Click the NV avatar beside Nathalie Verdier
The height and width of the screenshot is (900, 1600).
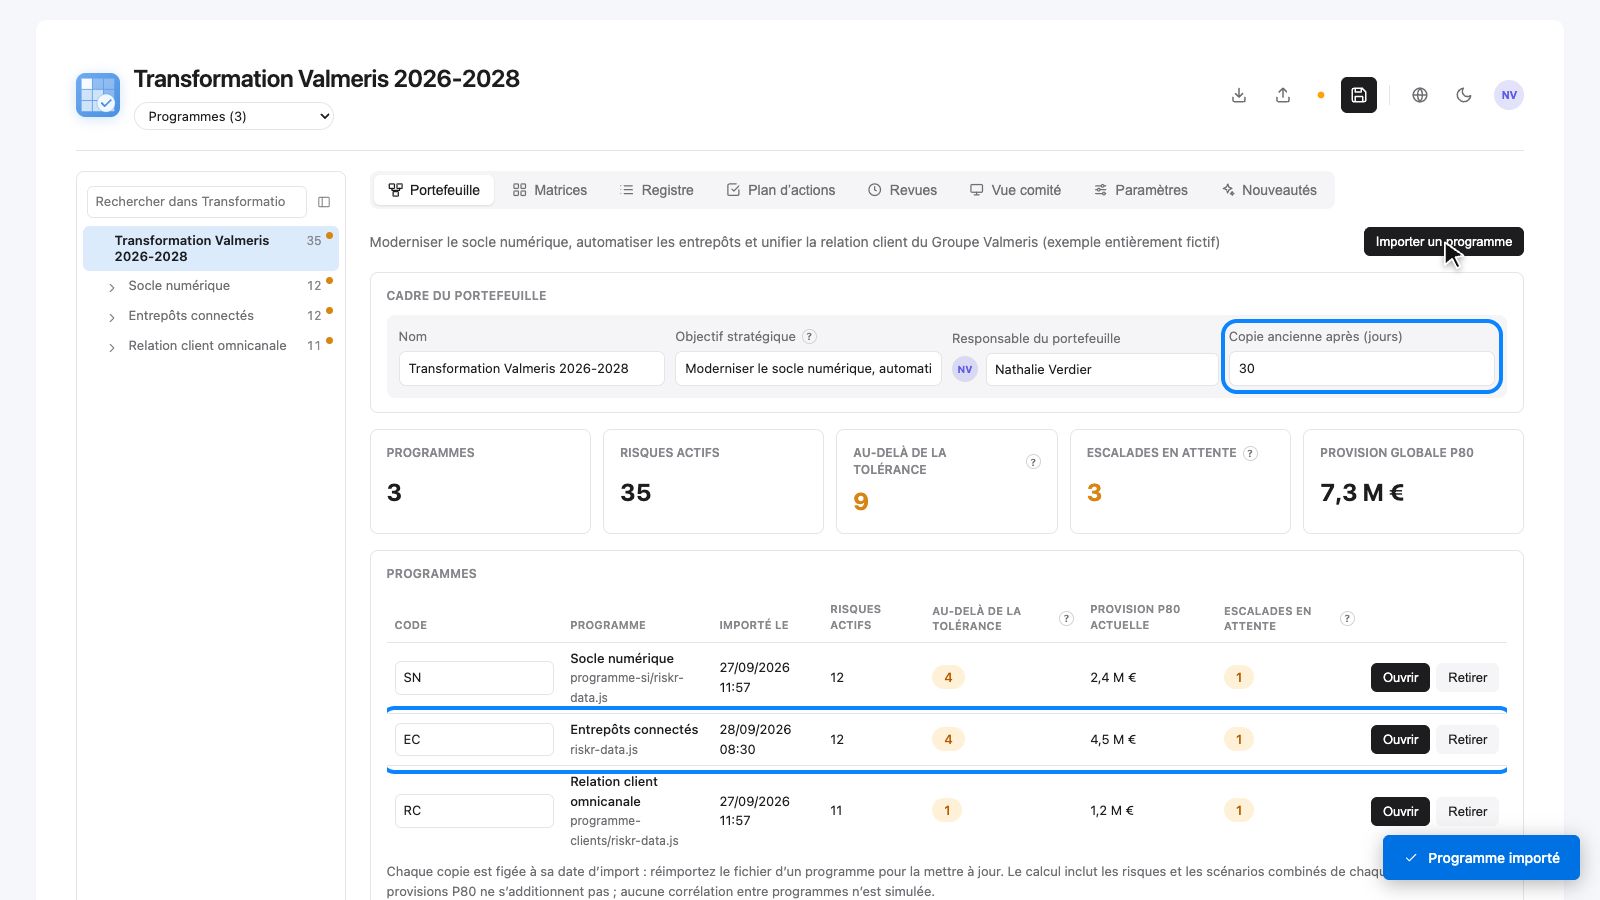pyautogui.click(x=964, y=369)
